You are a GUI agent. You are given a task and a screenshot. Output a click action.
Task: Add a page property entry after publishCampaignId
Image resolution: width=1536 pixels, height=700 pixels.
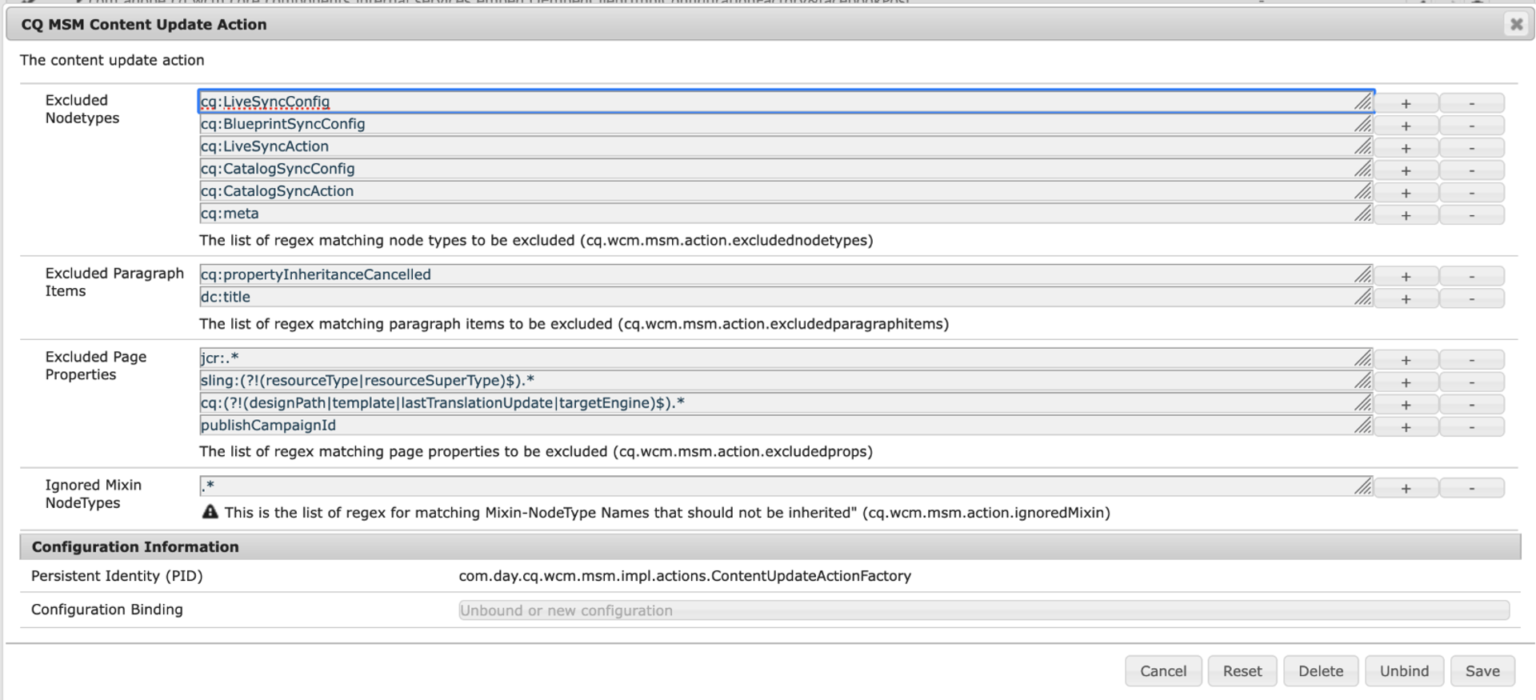[x=1406, y=425]
